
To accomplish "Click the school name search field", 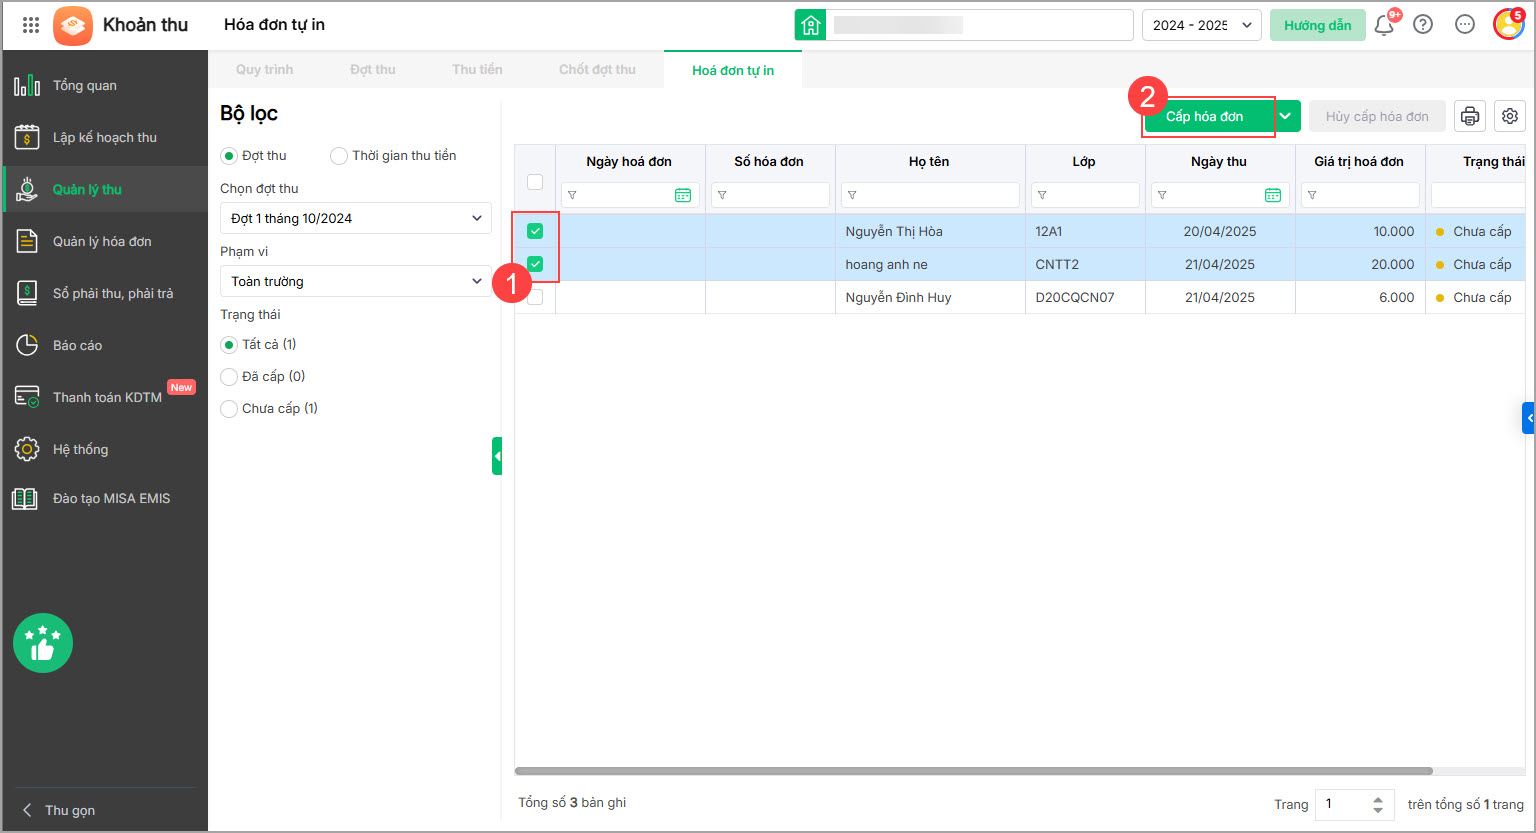I will pyautogui.click(x=980, y=25).
